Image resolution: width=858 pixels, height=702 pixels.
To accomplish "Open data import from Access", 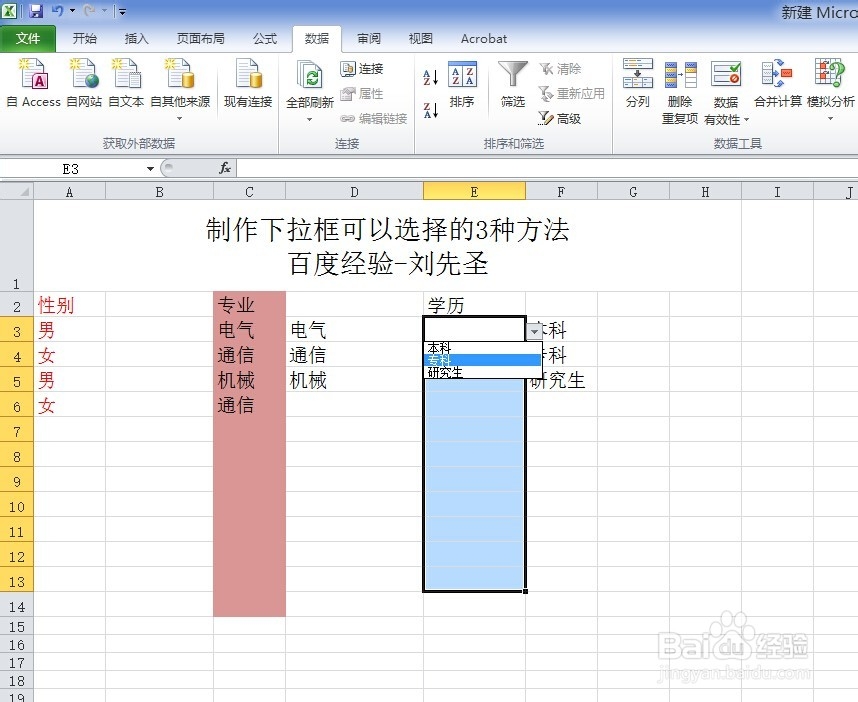I will click(x=32, y=85).
